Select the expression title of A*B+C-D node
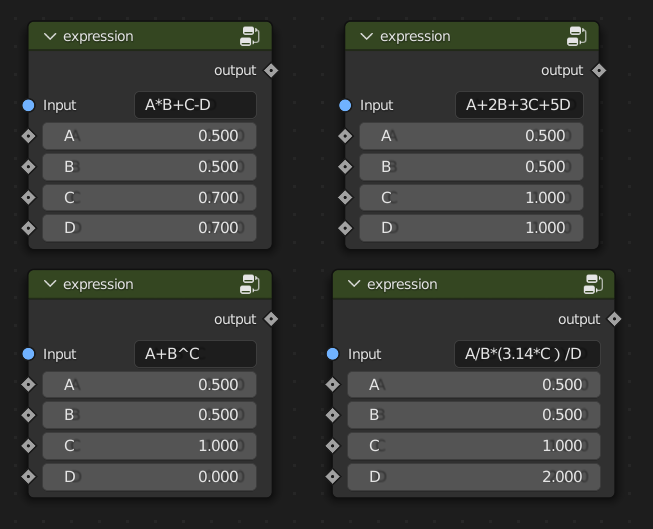Viewport: 653px width, 529px height. (x=98, y=37)
